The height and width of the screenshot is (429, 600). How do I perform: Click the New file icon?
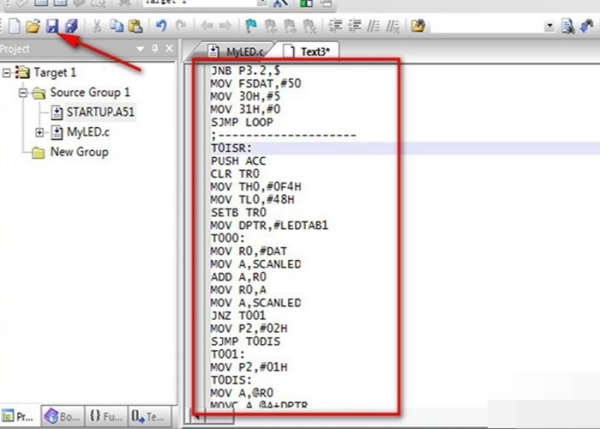[14, 24]
